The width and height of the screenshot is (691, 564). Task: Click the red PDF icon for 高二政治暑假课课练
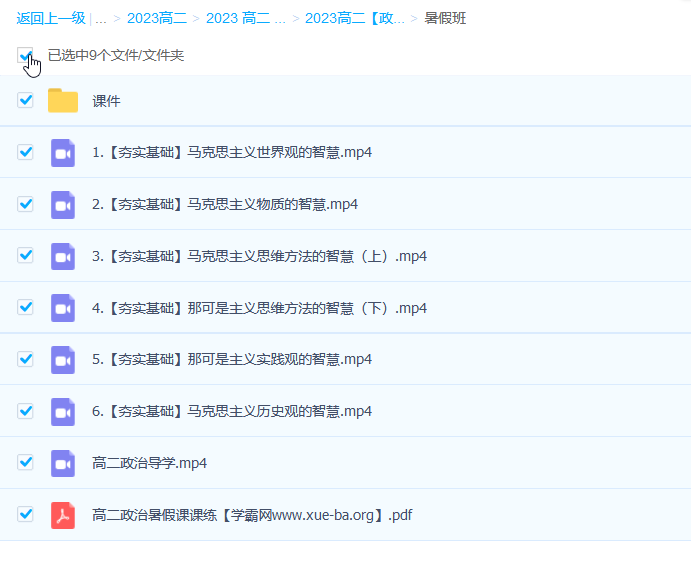tap(63, 515)
